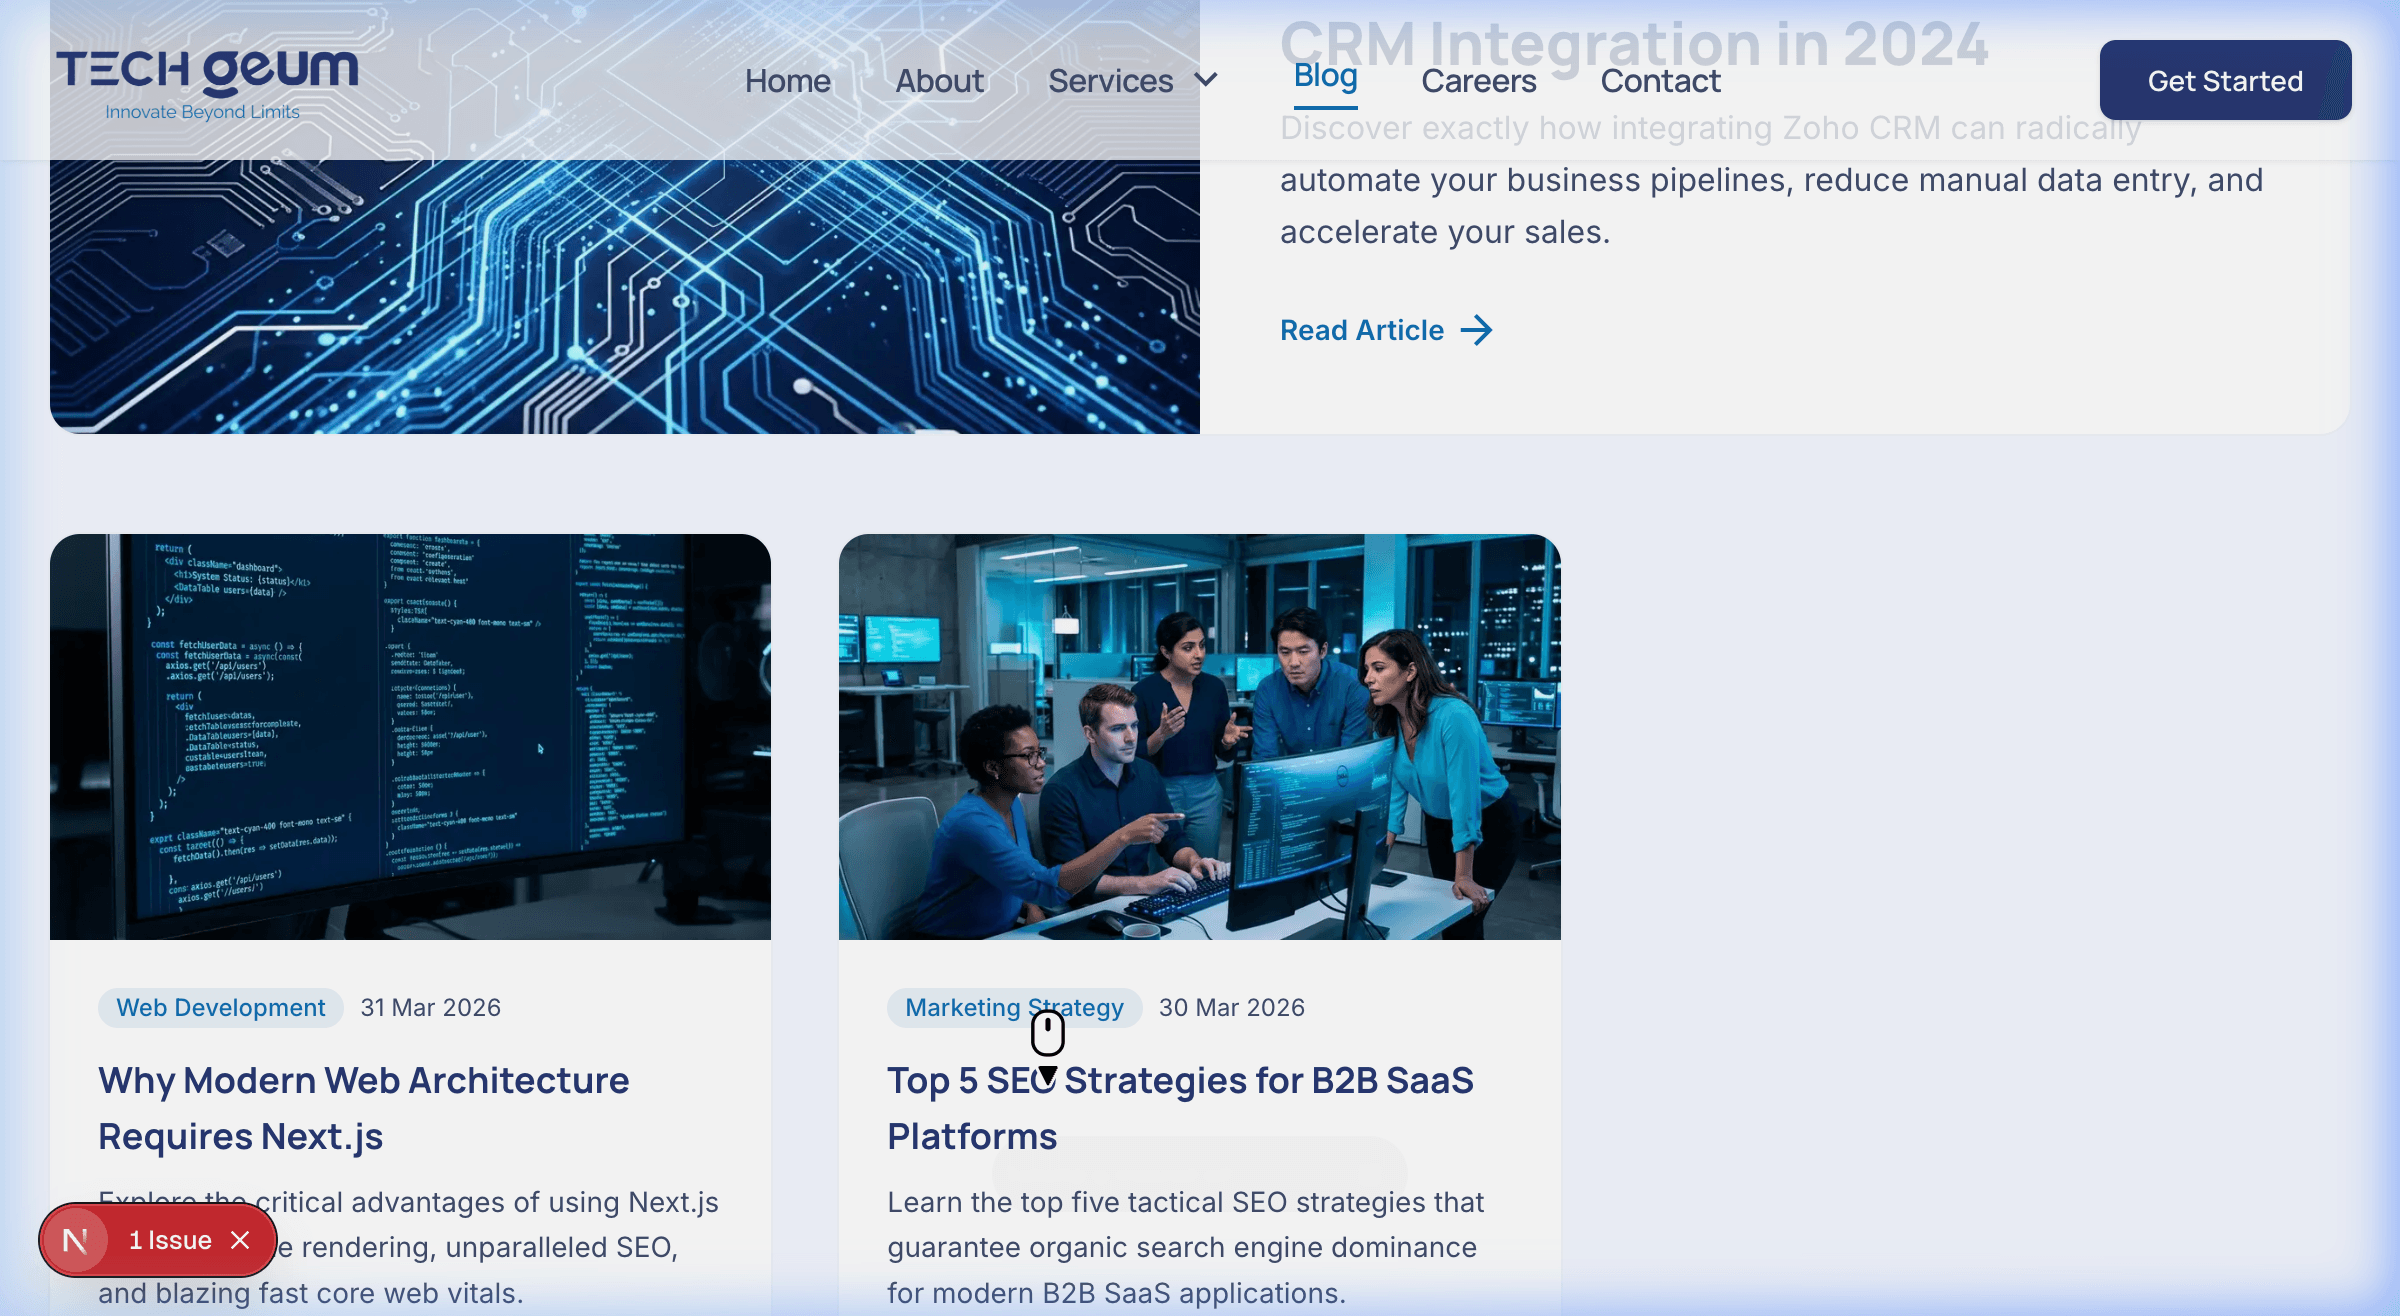Expand the Services dropdown chevron
The height and width of the screenshot is (1316, 2400).
(x=1205, y=80)
